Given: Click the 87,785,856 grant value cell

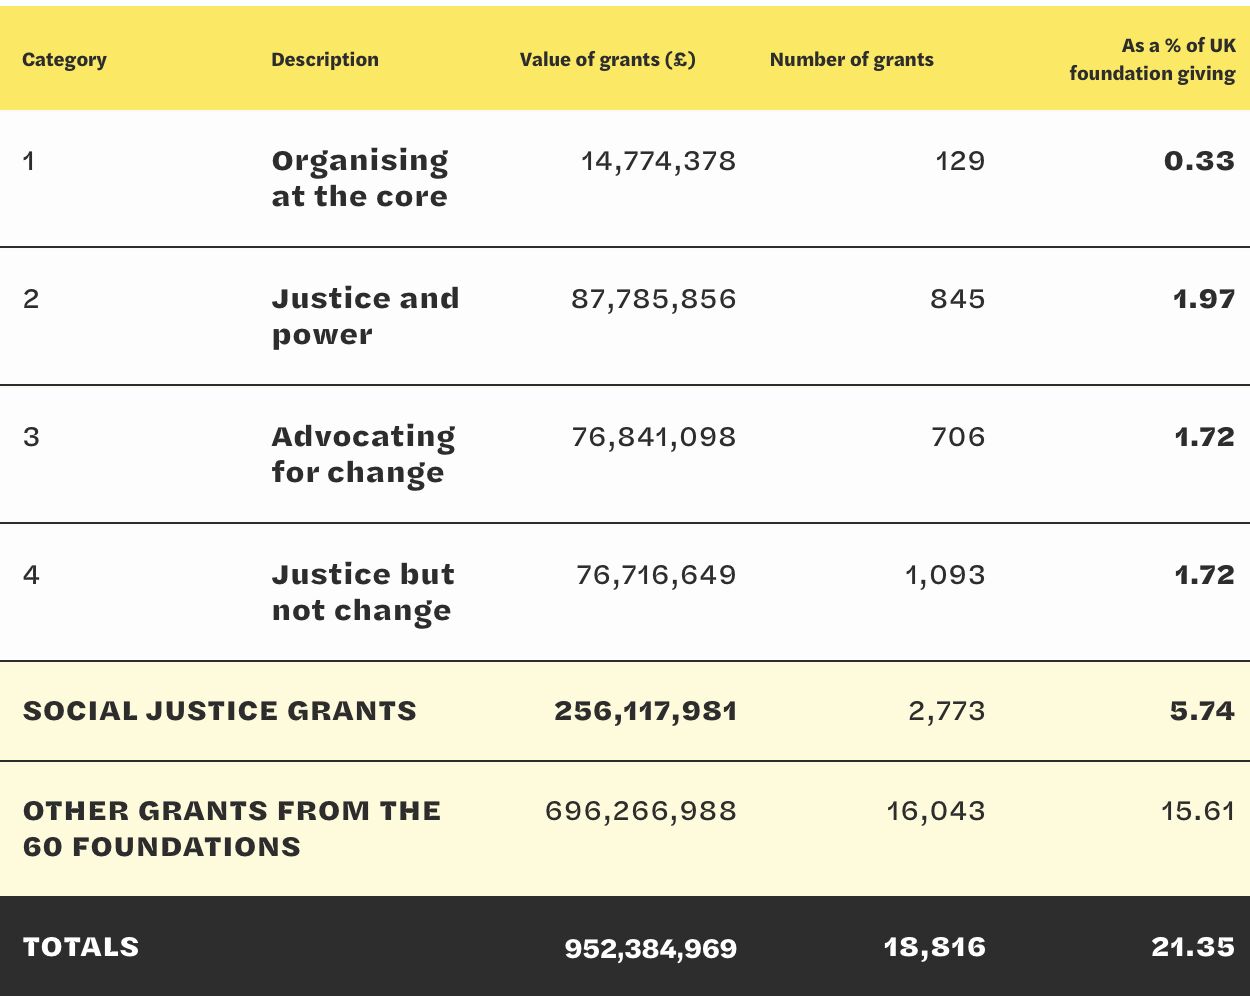Looking at the screenshot, I should click(x=653, y=299).
